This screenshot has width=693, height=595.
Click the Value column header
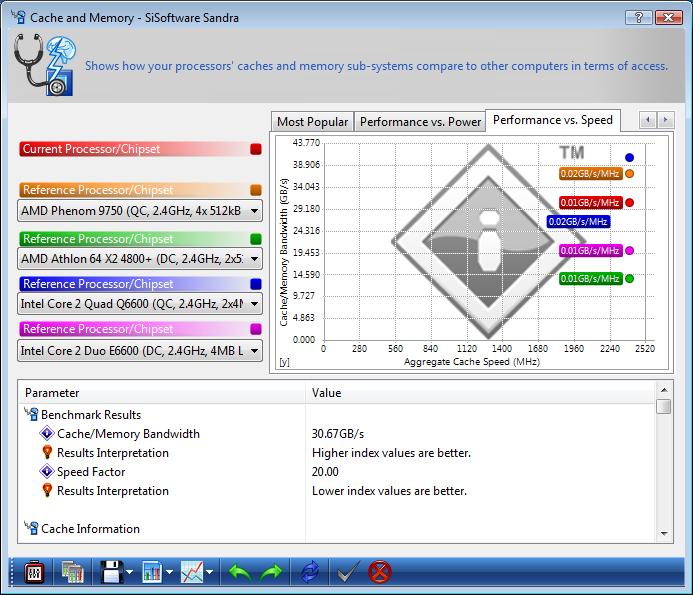480,393
